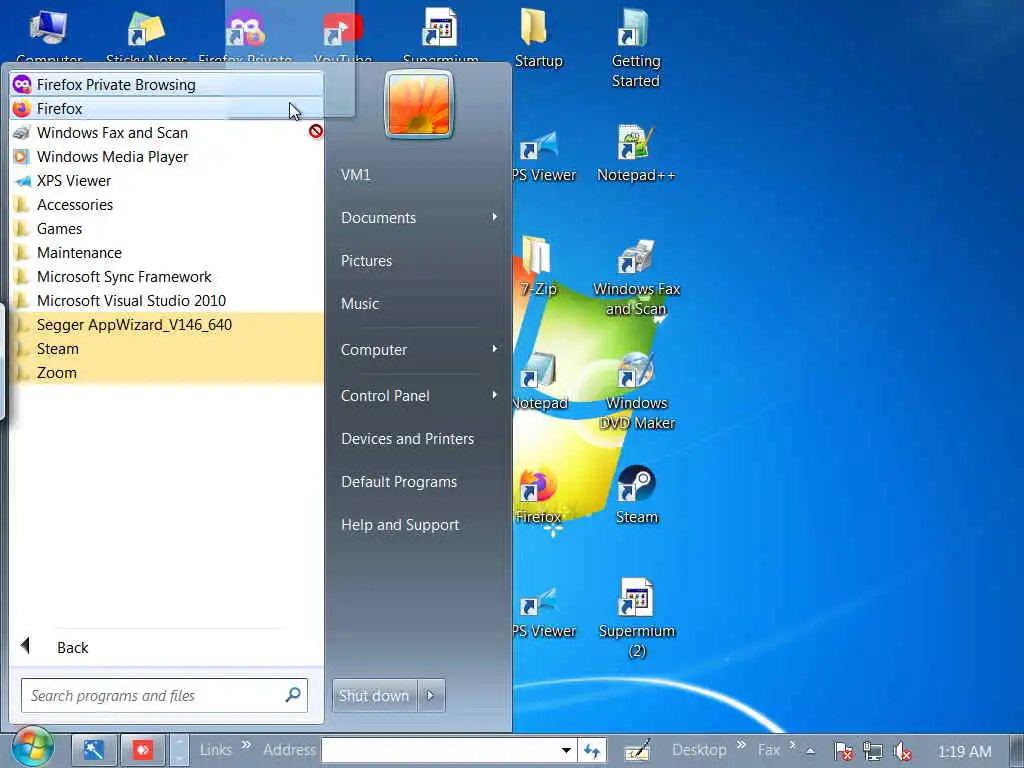The image size is (1024, 768).
Task: Start Windows Media Player from programs list
Action: click(x=167, y=157)
